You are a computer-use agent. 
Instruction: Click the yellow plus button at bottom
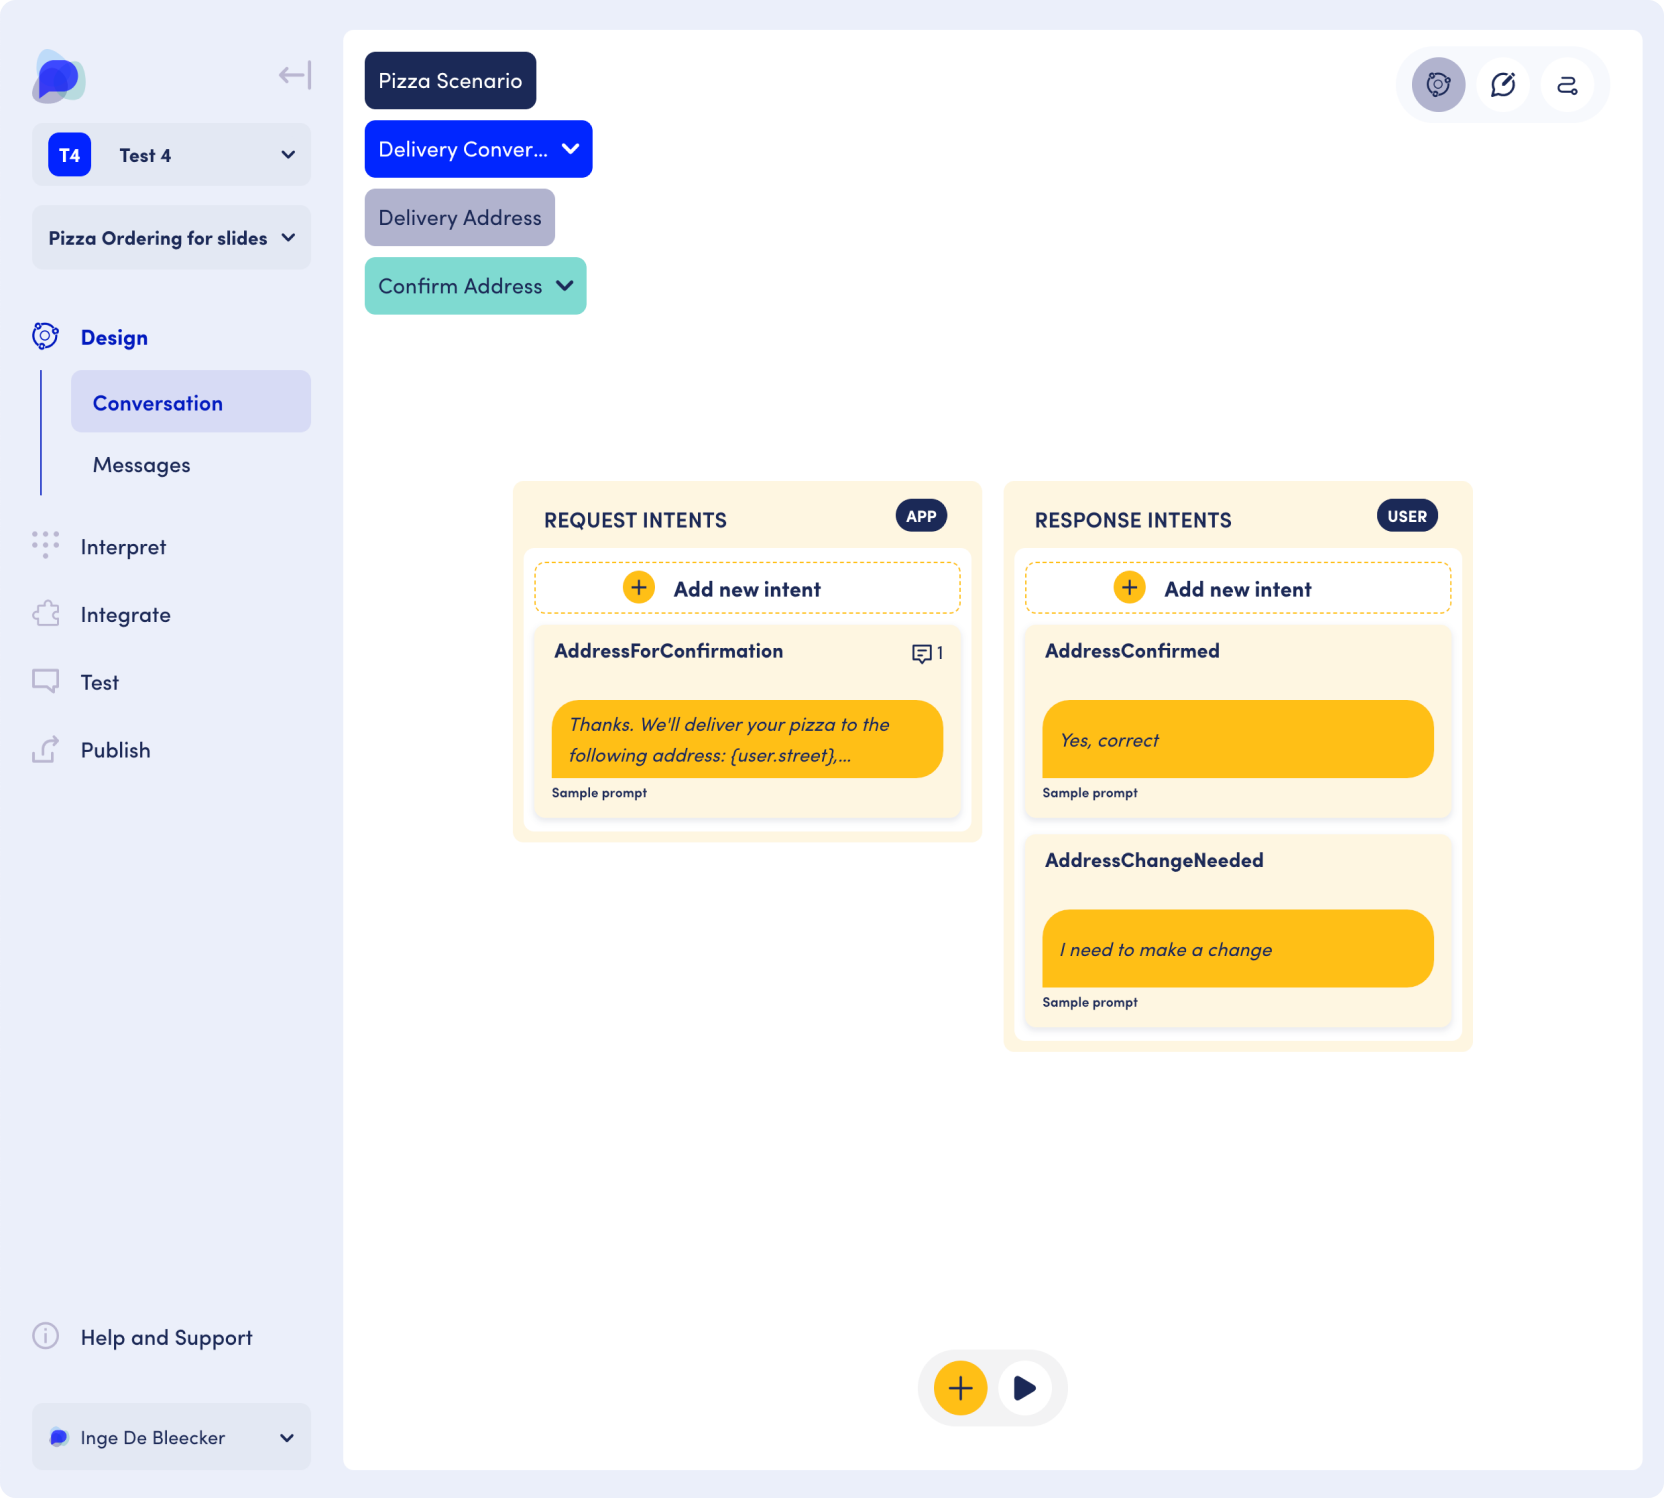click(x=960, y=1388)
